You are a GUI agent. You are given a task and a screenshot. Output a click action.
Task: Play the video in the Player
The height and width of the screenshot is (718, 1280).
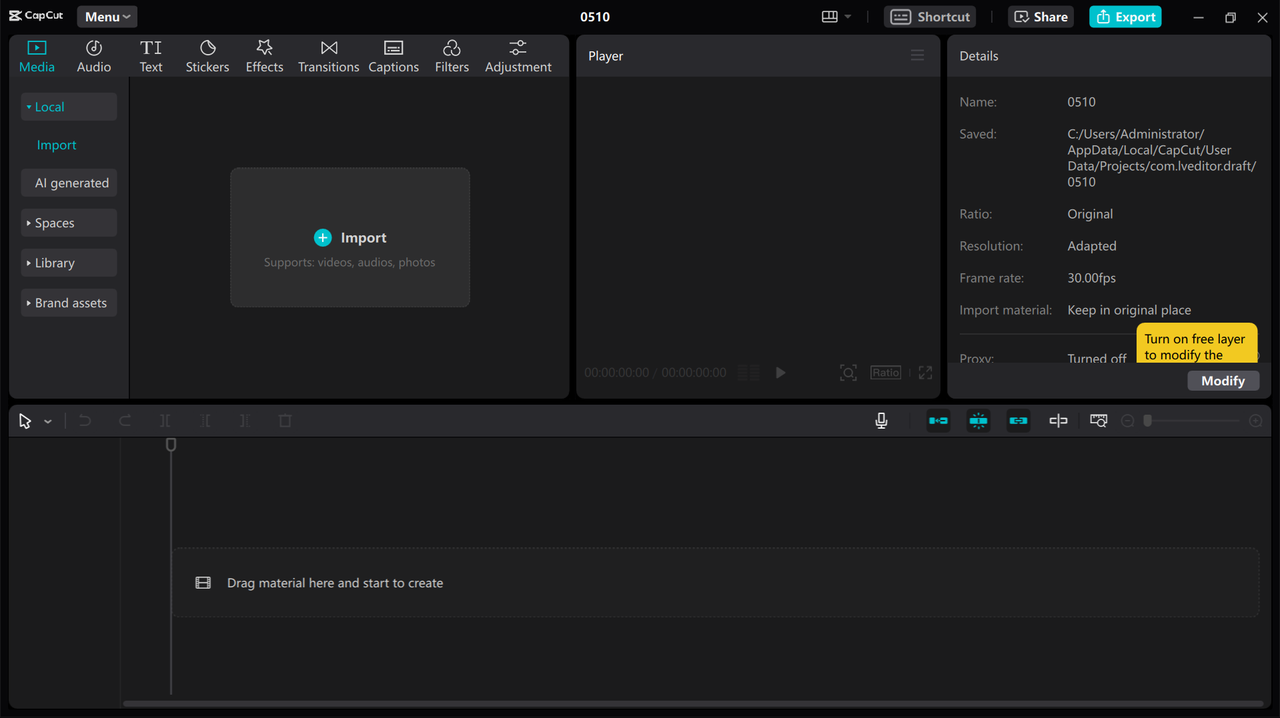click(781, 373)
